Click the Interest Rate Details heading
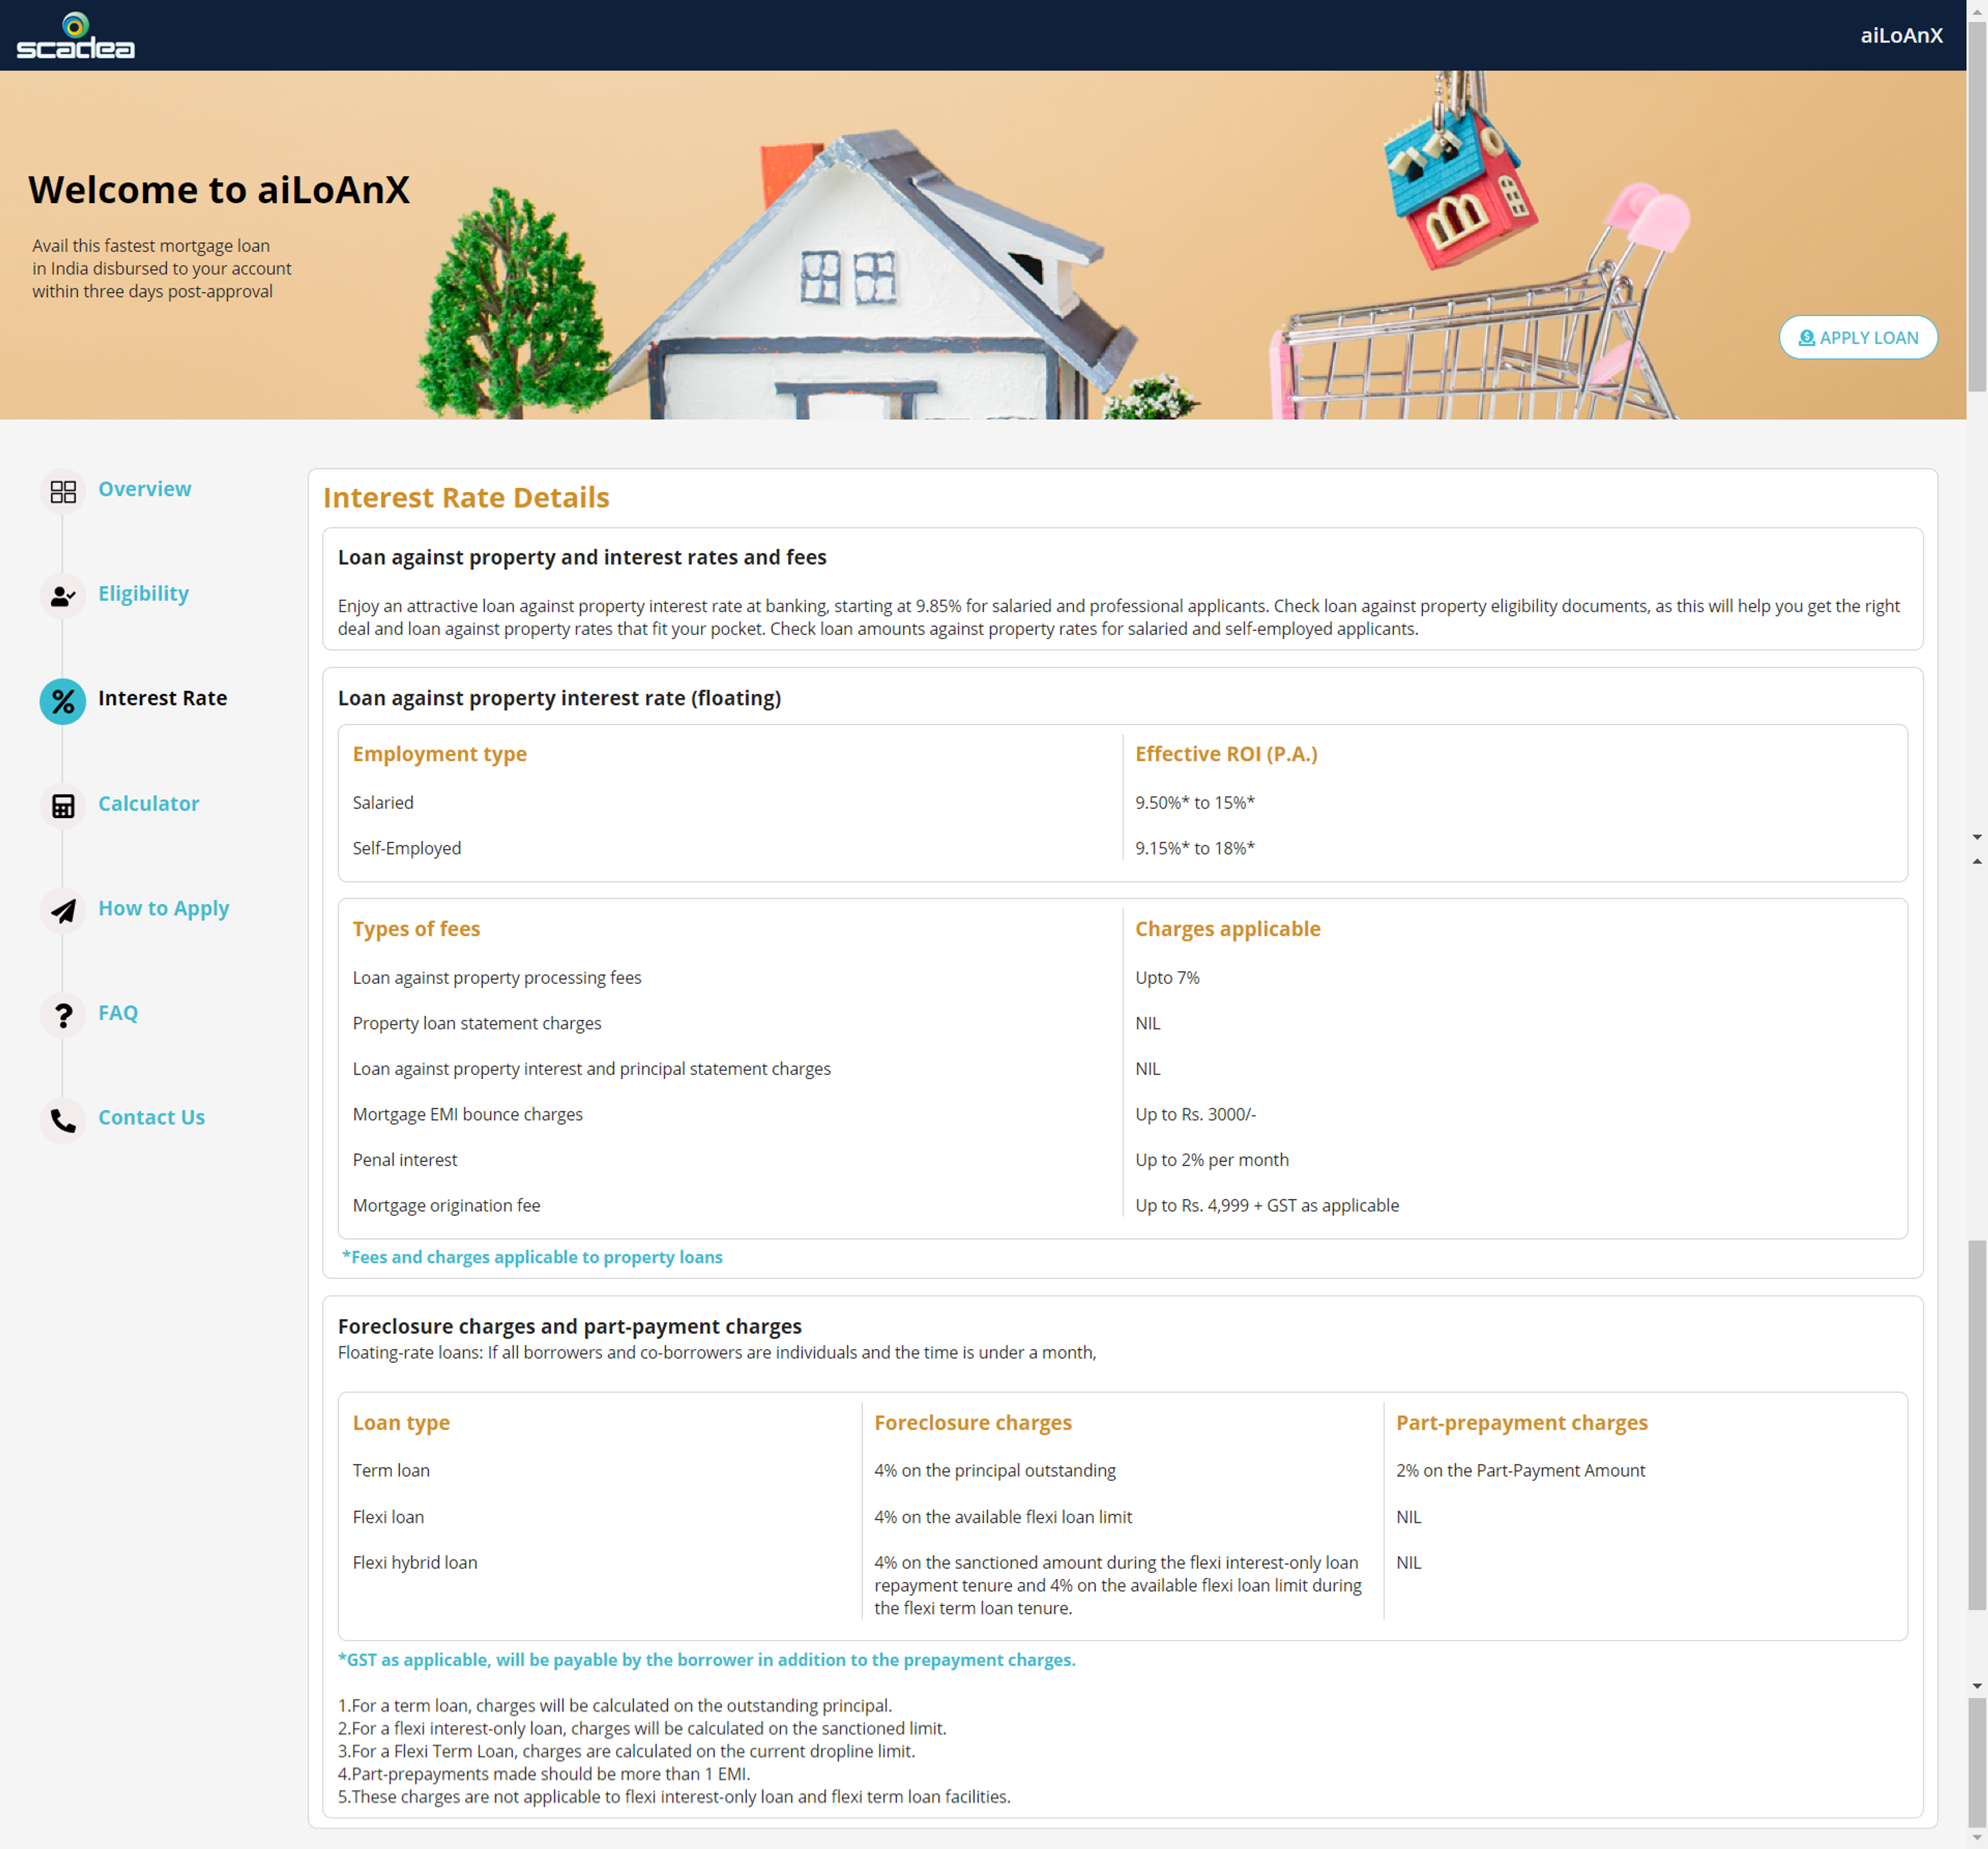1988x1849 pixels. point(466,497)
